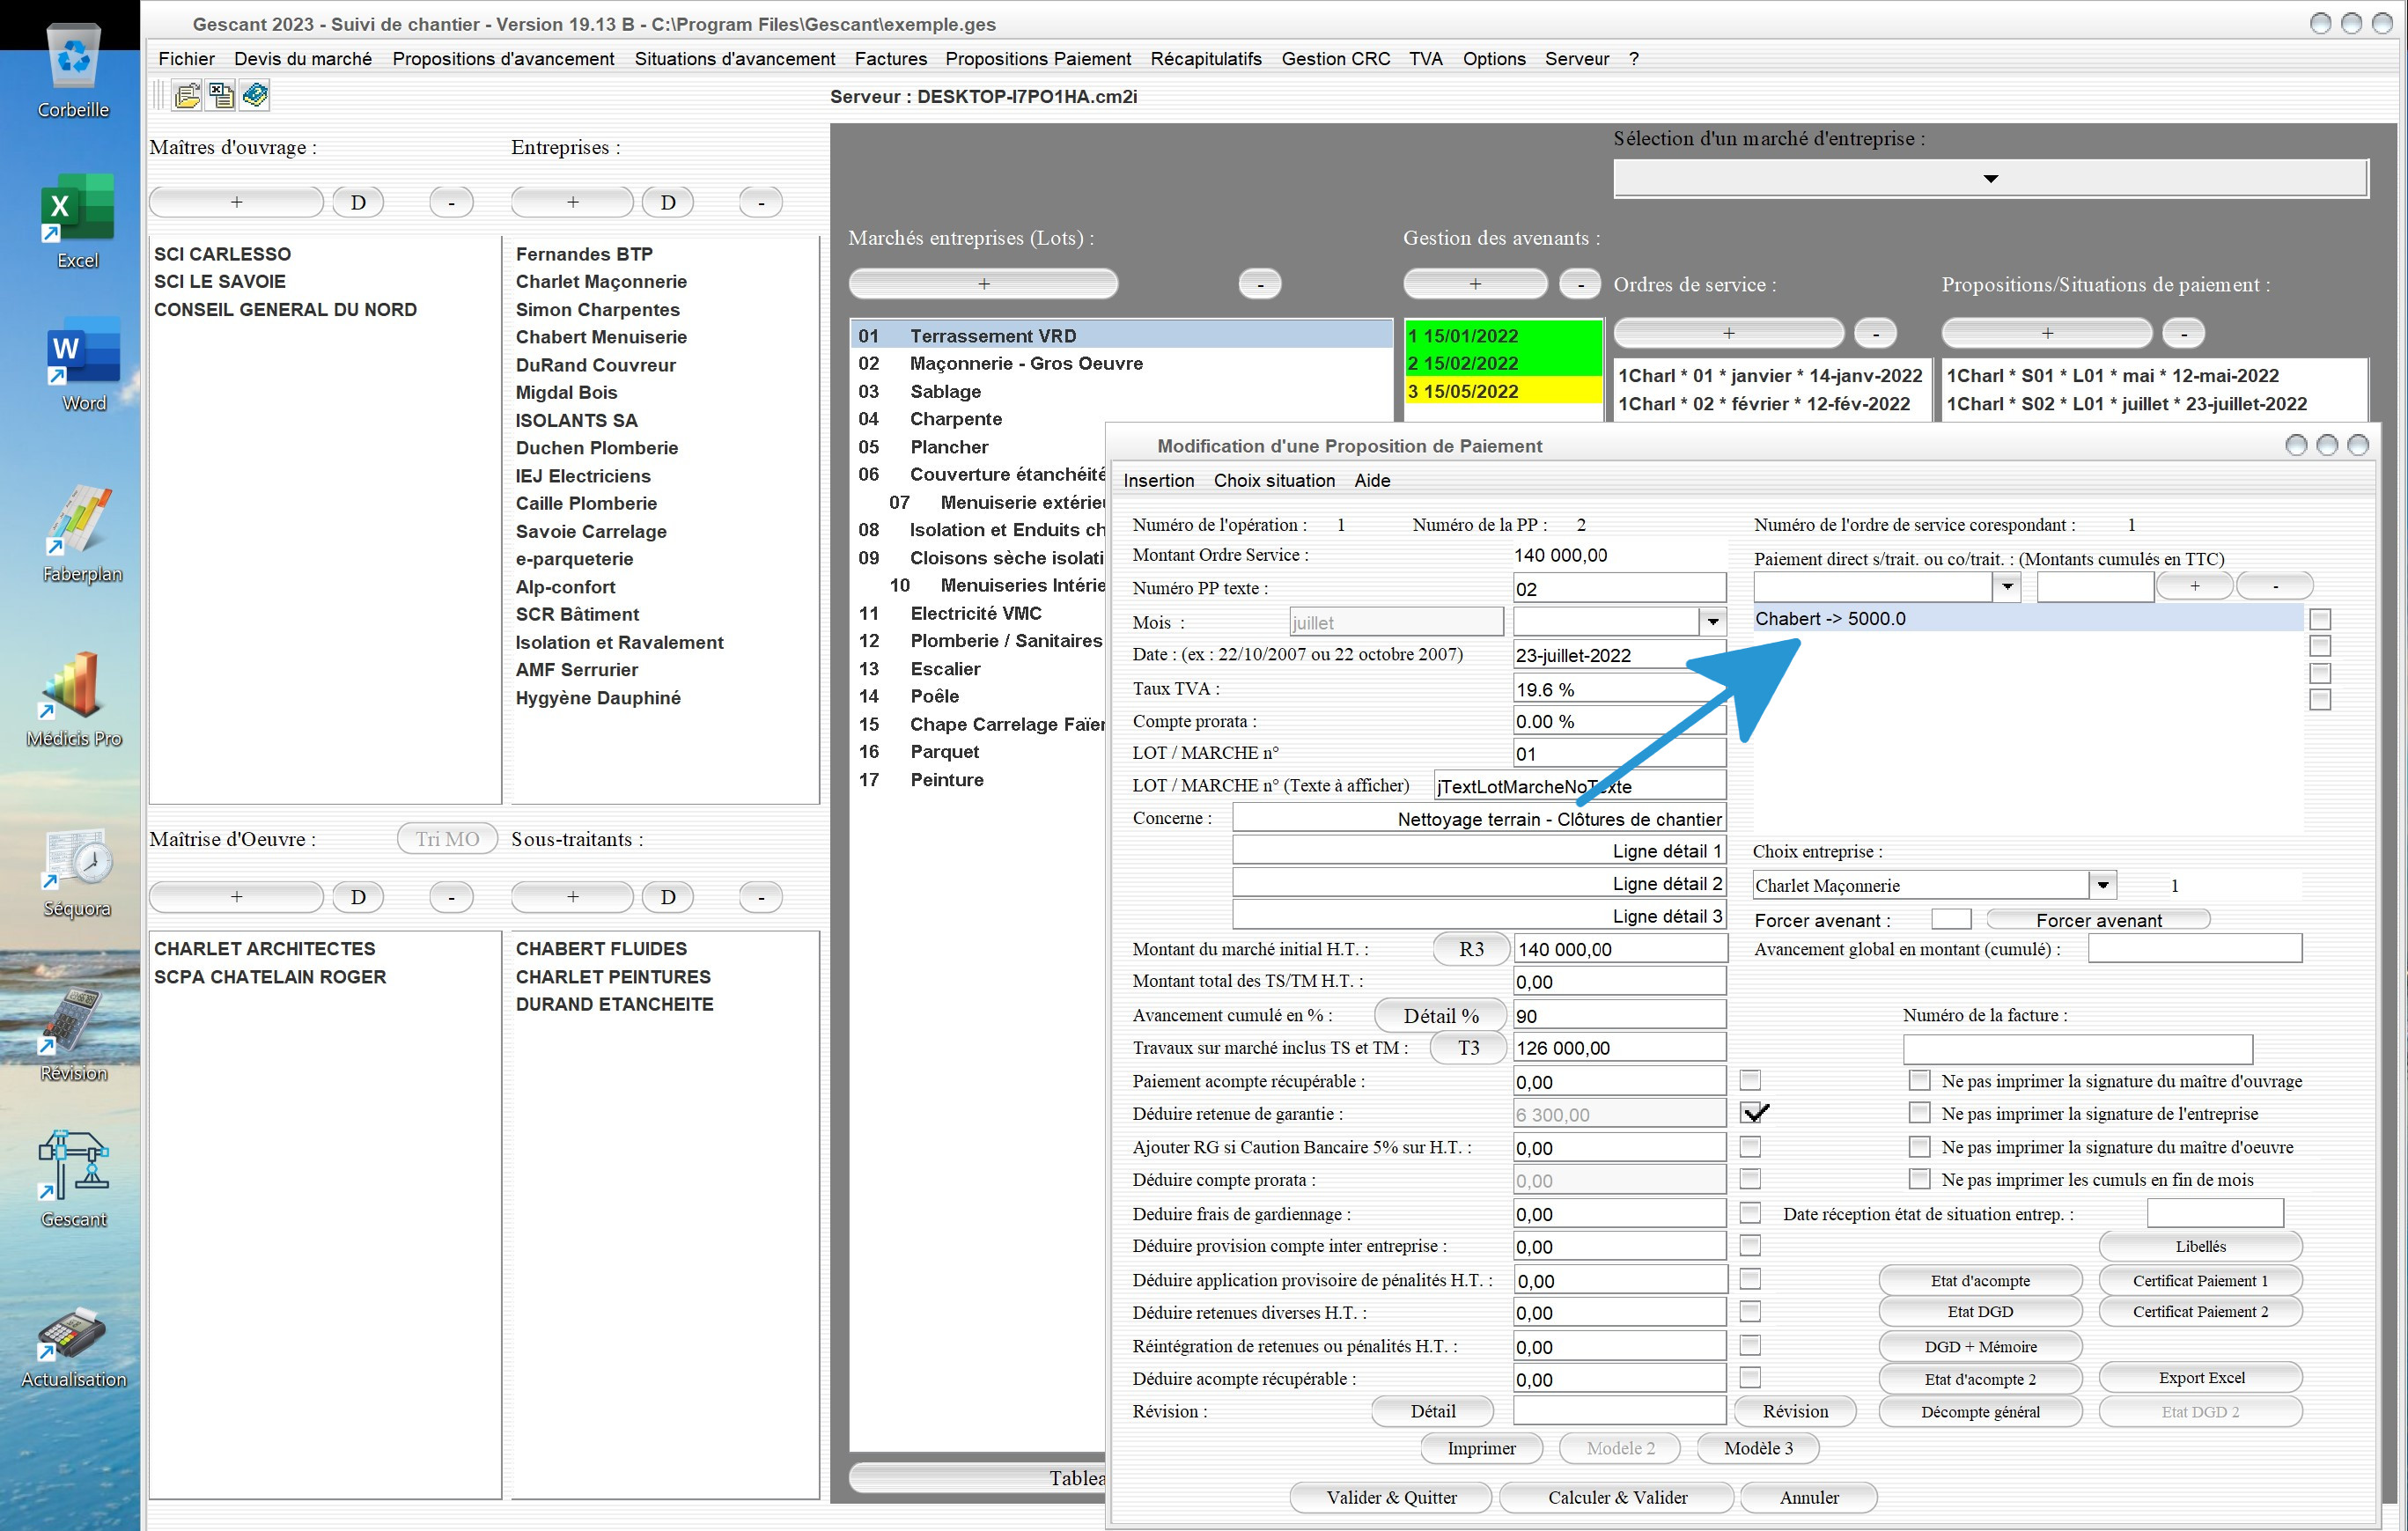Open the Gestion CRC menu

[1336, 59]
